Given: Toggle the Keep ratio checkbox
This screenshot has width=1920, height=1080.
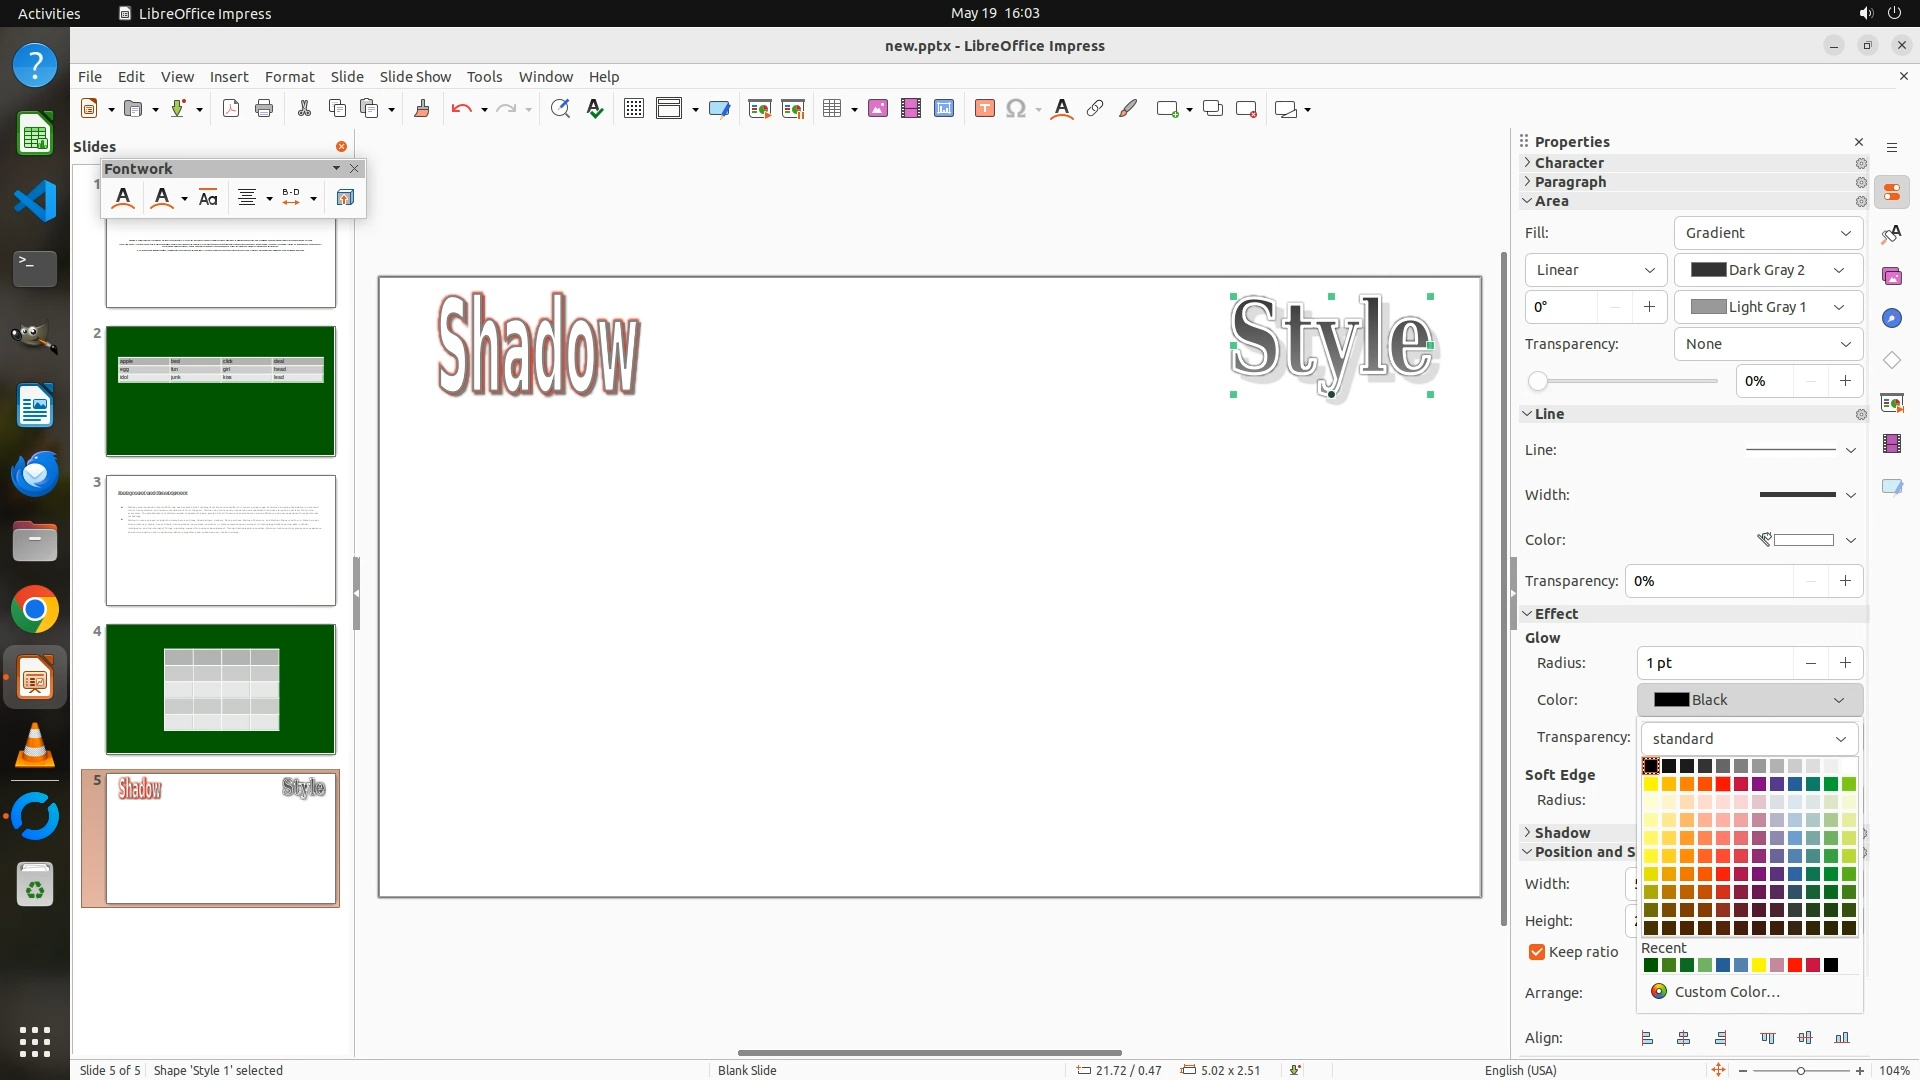Looking at the screenshot, I should [x=1537, y=952].
